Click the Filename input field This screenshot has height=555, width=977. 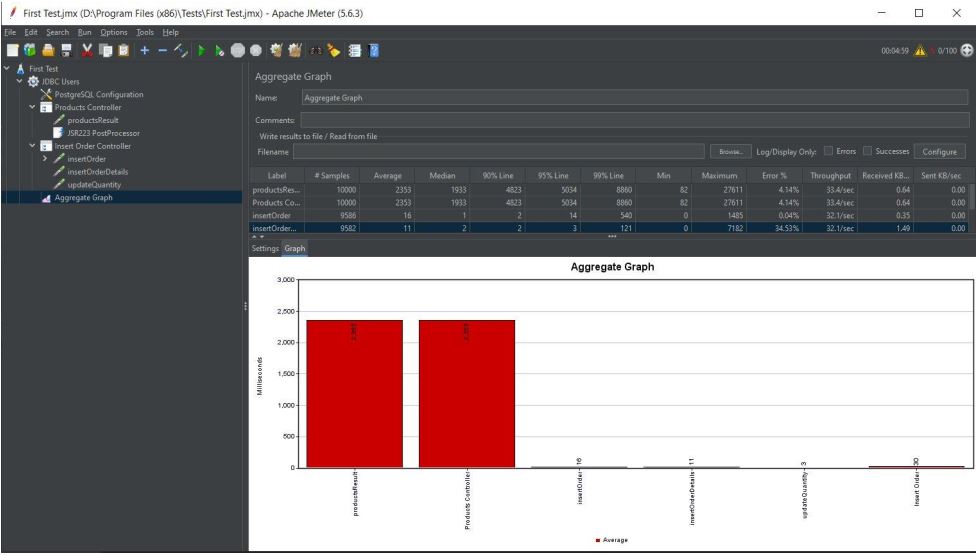coord(500,151)
